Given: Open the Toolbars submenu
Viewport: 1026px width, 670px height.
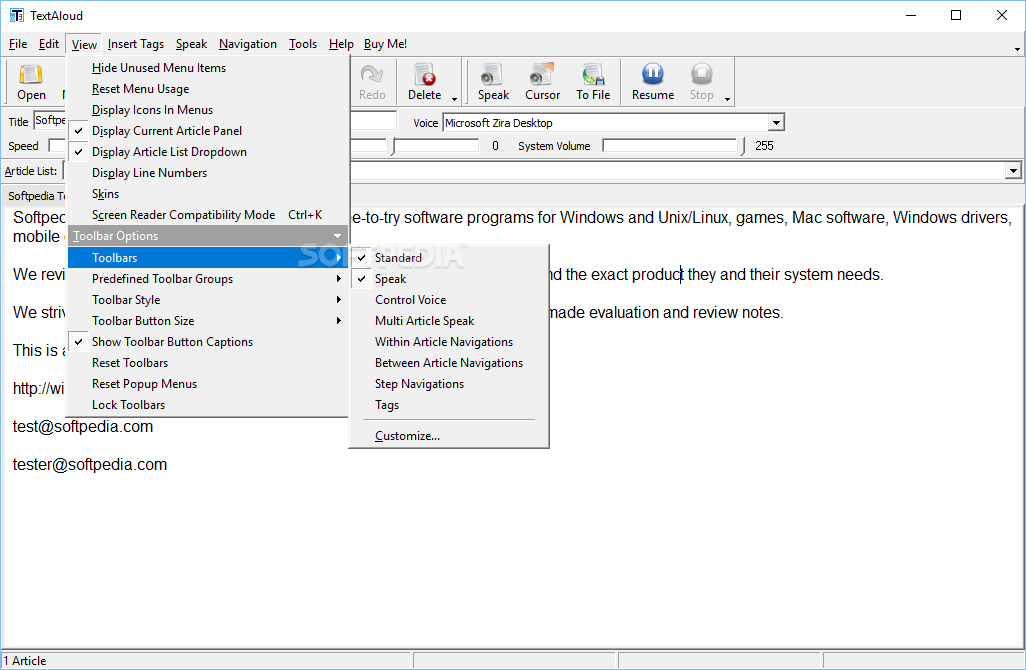Looking at the screenshot, I should click(208, 258).
